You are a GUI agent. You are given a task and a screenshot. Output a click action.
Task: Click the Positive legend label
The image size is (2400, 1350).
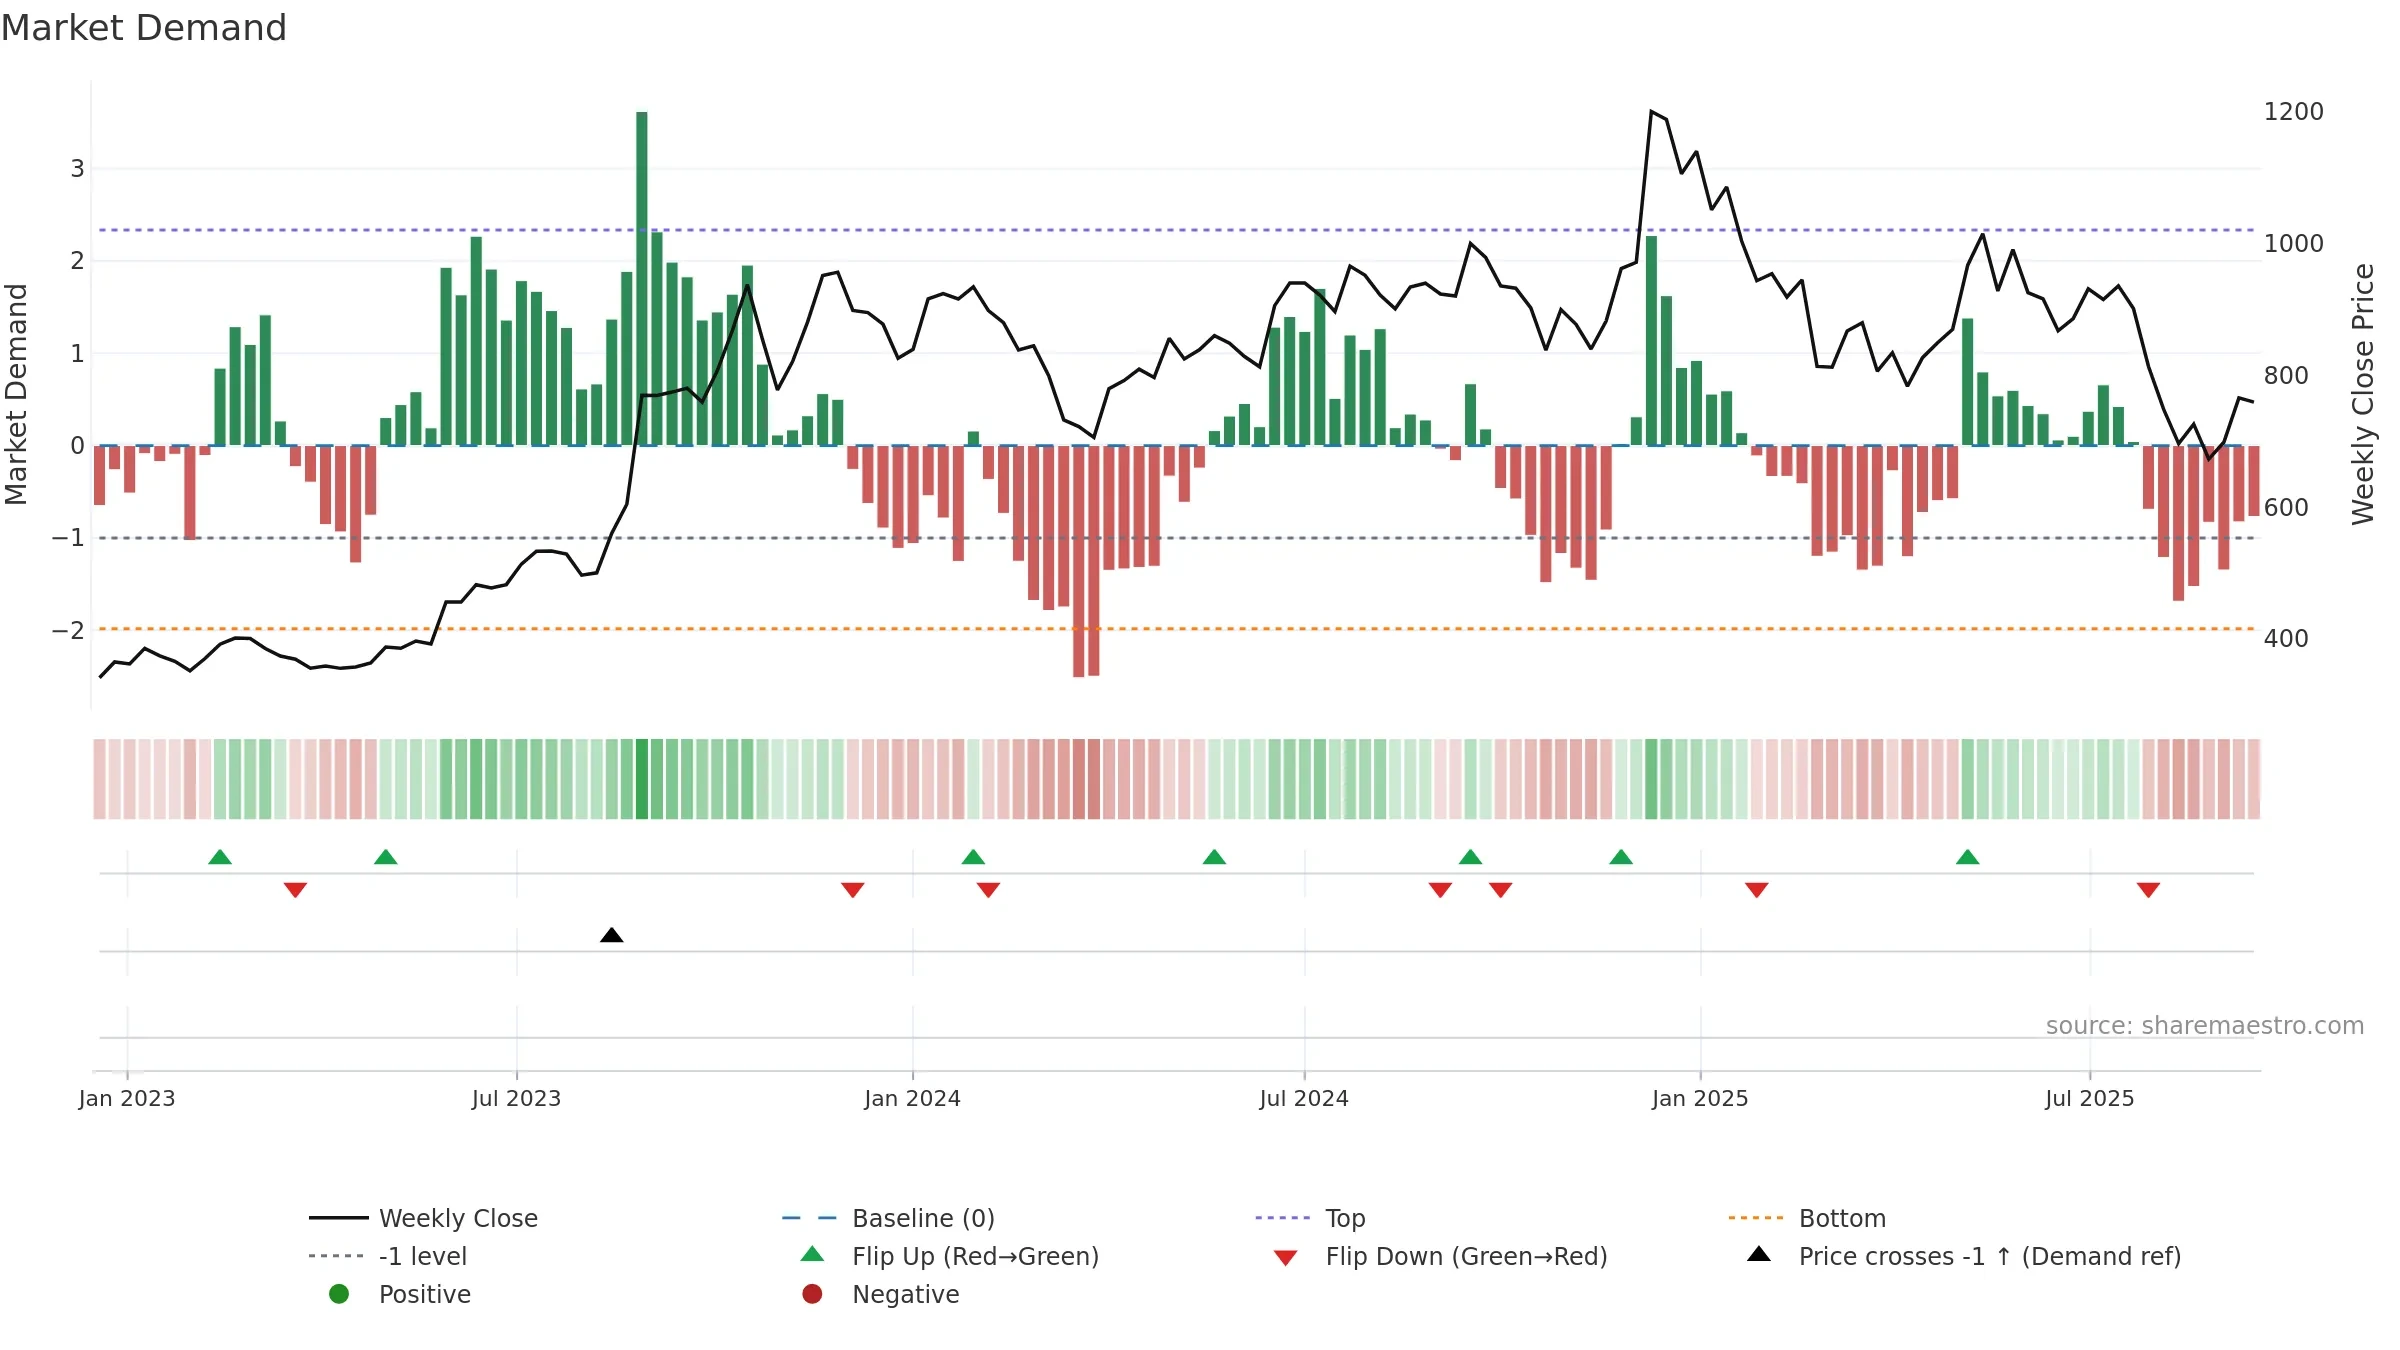point(425,1294)
